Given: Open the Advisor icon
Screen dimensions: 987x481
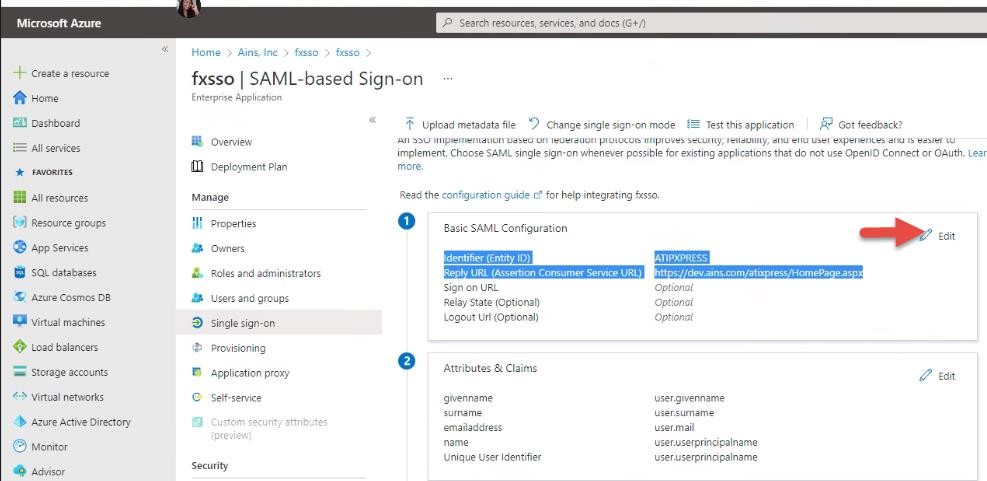Looking at the screenshot, I should (20, 471).
